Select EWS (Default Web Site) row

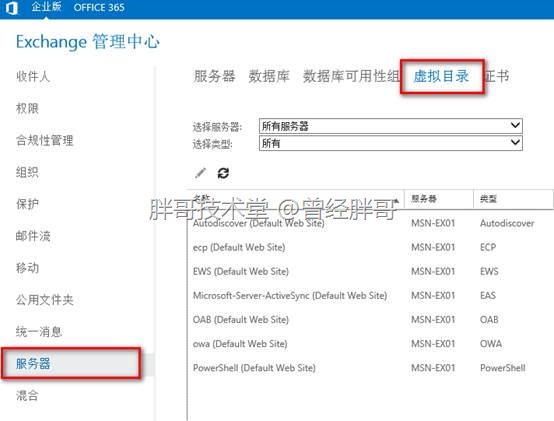[370, 271]
